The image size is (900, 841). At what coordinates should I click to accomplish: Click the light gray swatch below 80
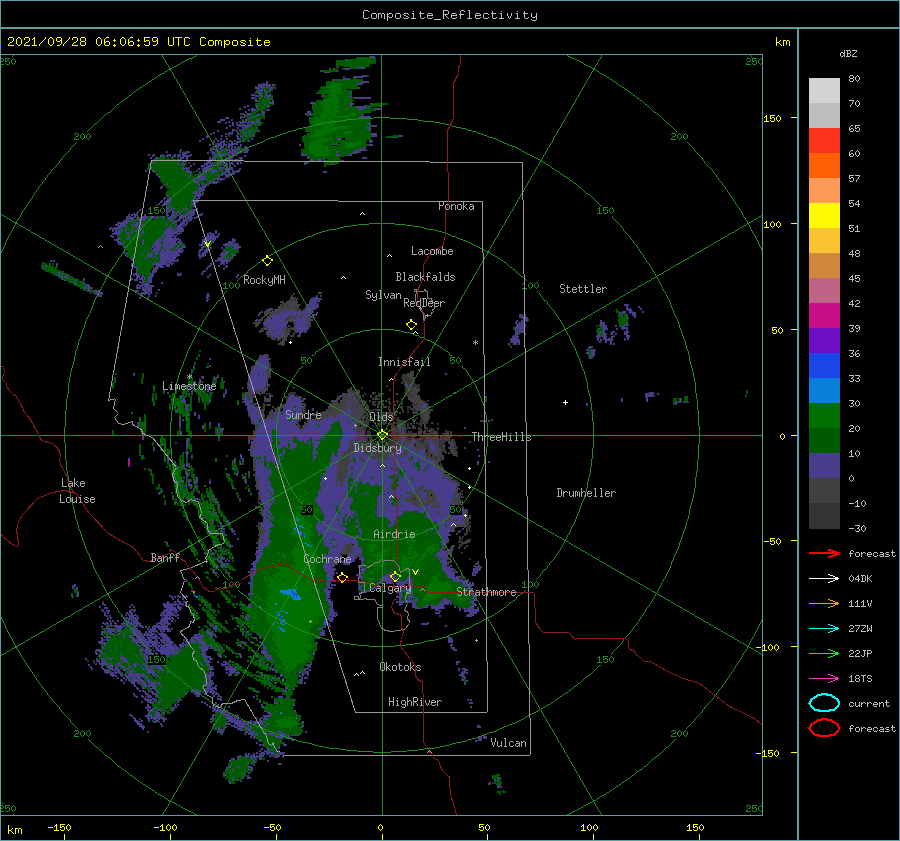coord(824,91)
